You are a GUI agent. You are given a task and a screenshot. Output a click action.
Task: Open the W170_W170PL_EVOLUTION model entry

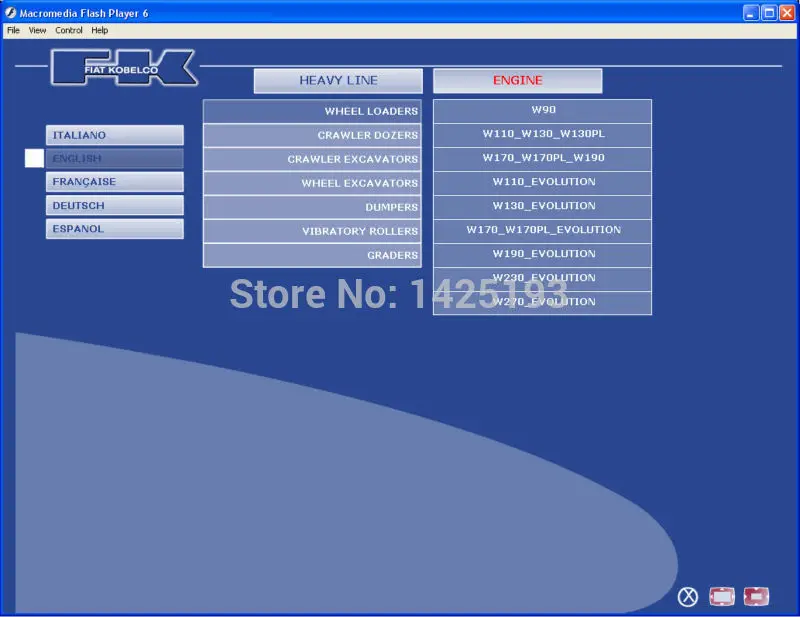click(542, 230)
